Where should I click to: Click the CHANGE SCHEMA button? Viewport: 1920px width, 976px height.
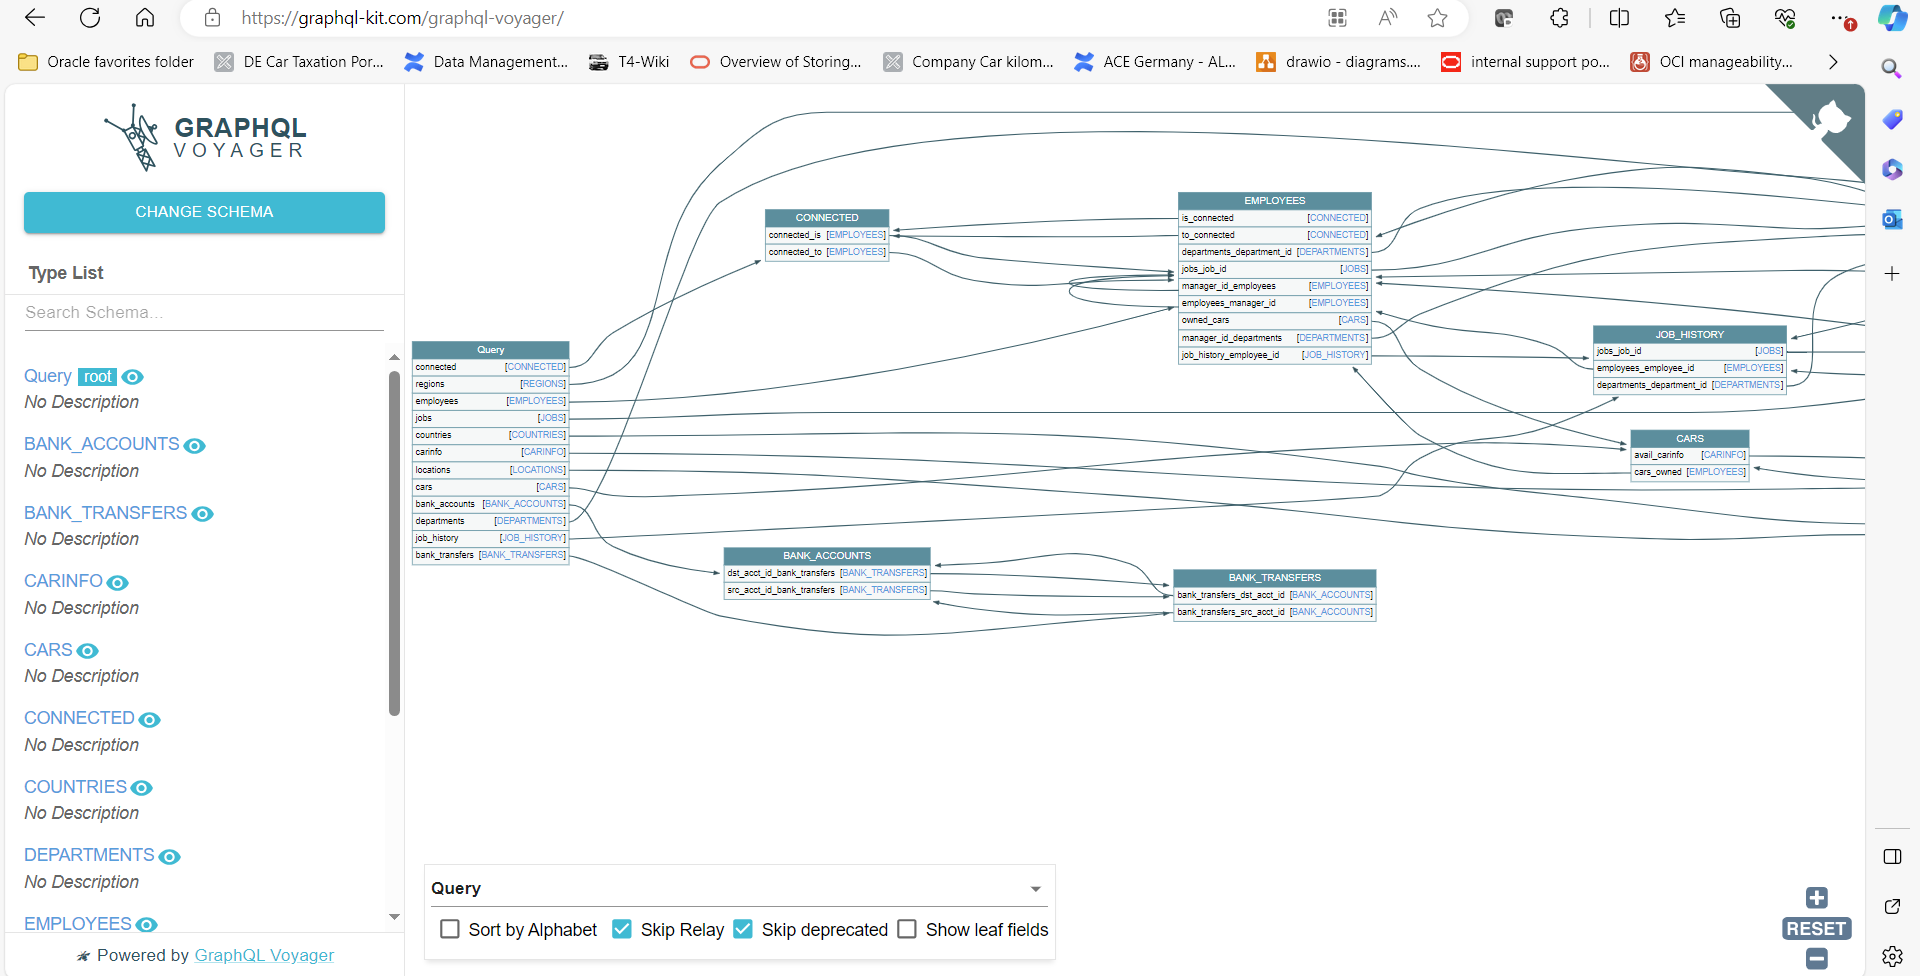point(204,212)
